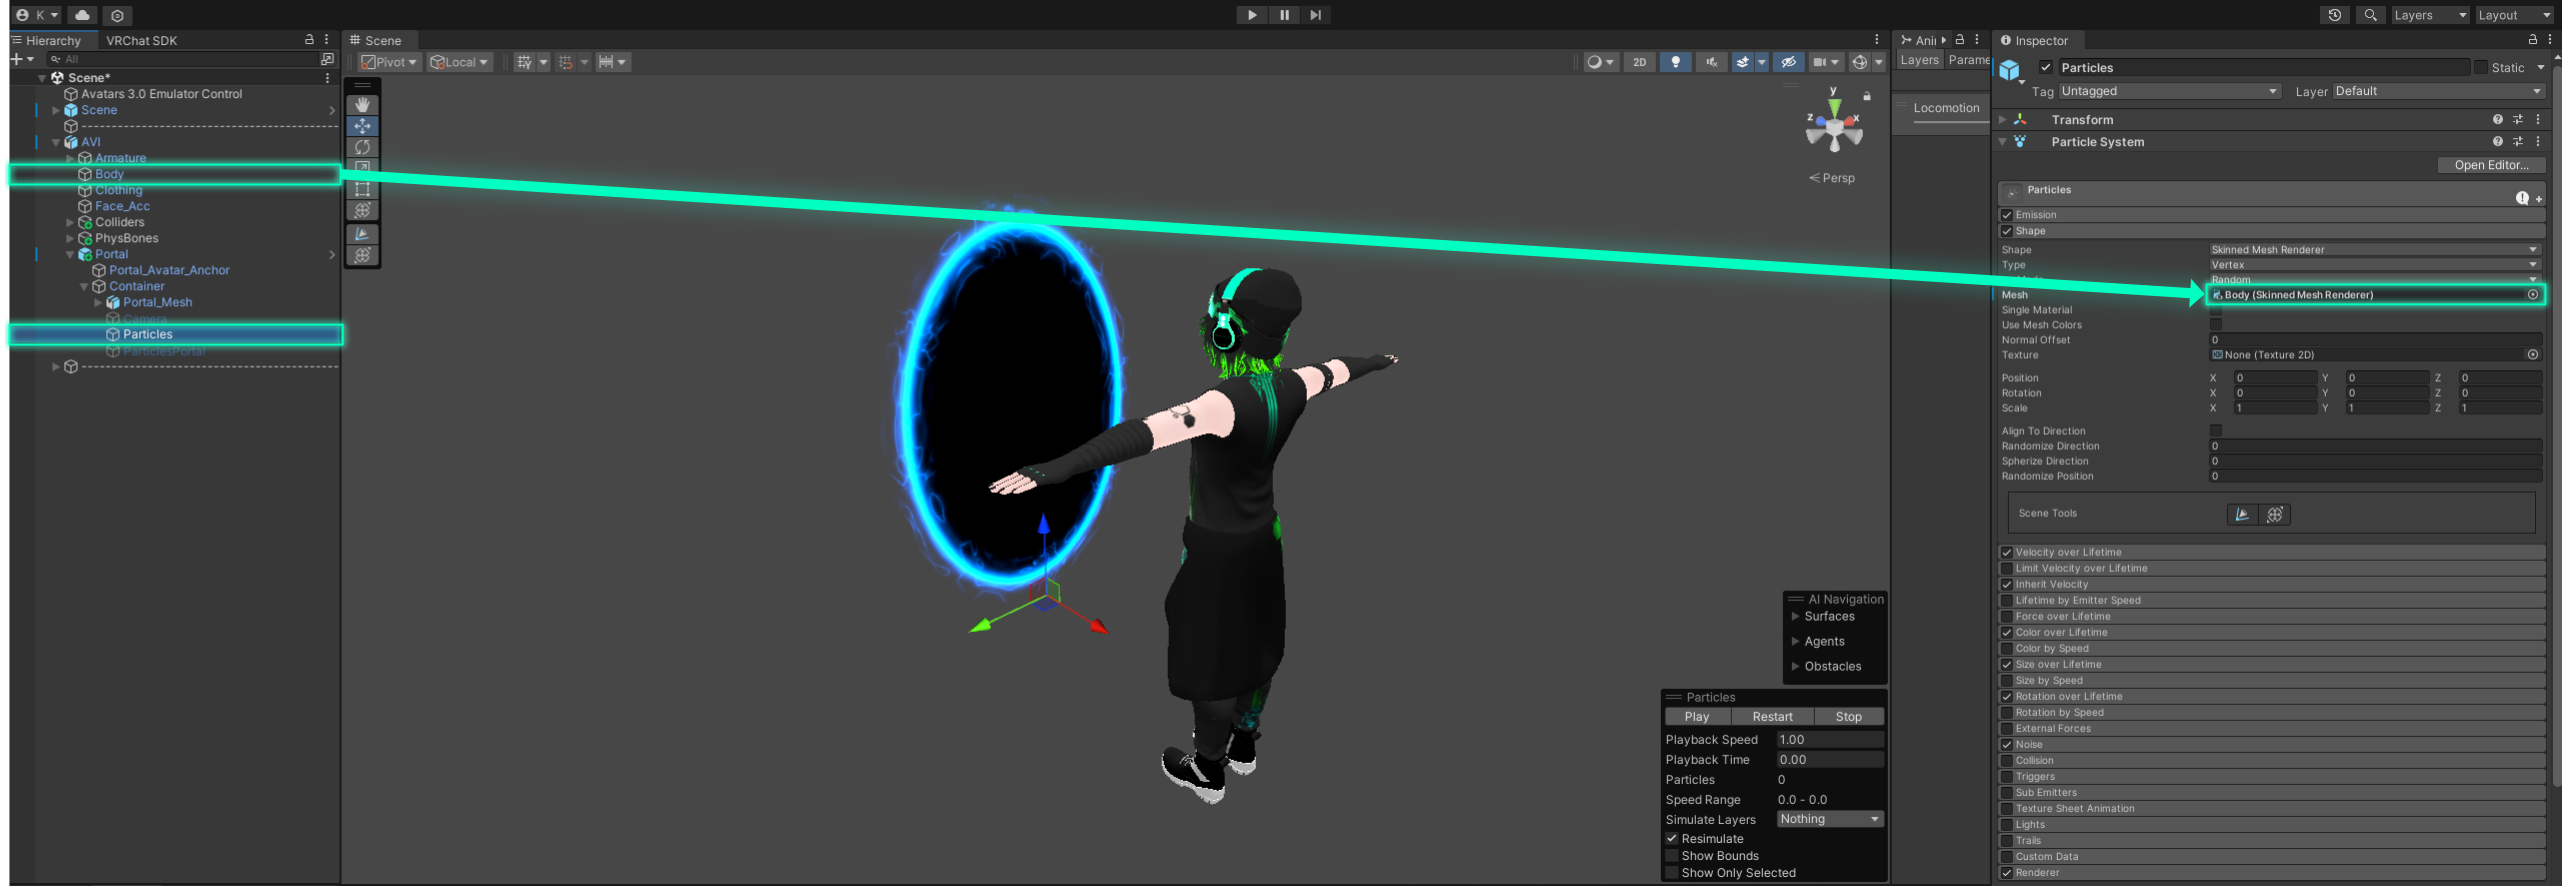This screenshot has height=886, width=2562.
Task: Toggle the Noise module checkbox
Action: coord(2007,745)
